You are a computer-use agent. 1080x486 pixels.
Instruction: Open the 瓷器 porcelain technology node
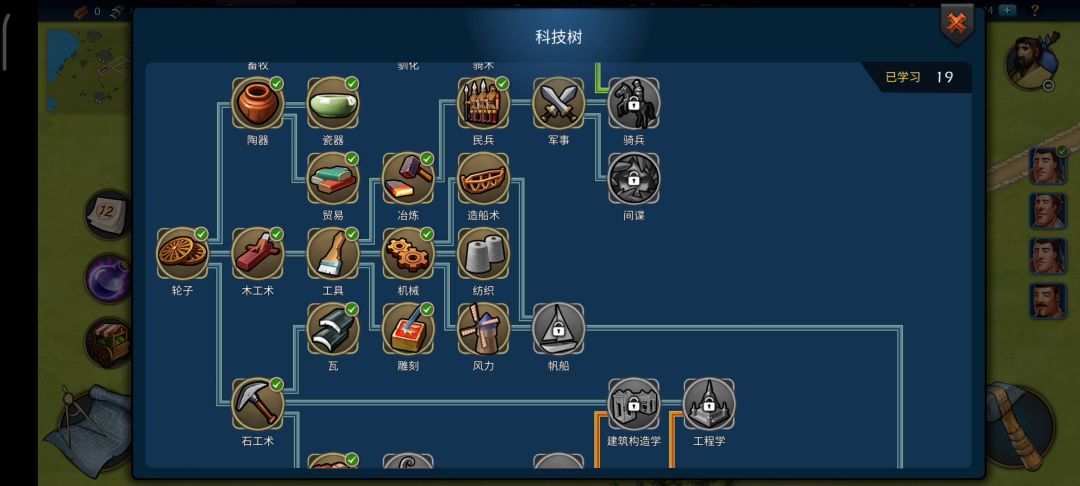coord(333,103)
